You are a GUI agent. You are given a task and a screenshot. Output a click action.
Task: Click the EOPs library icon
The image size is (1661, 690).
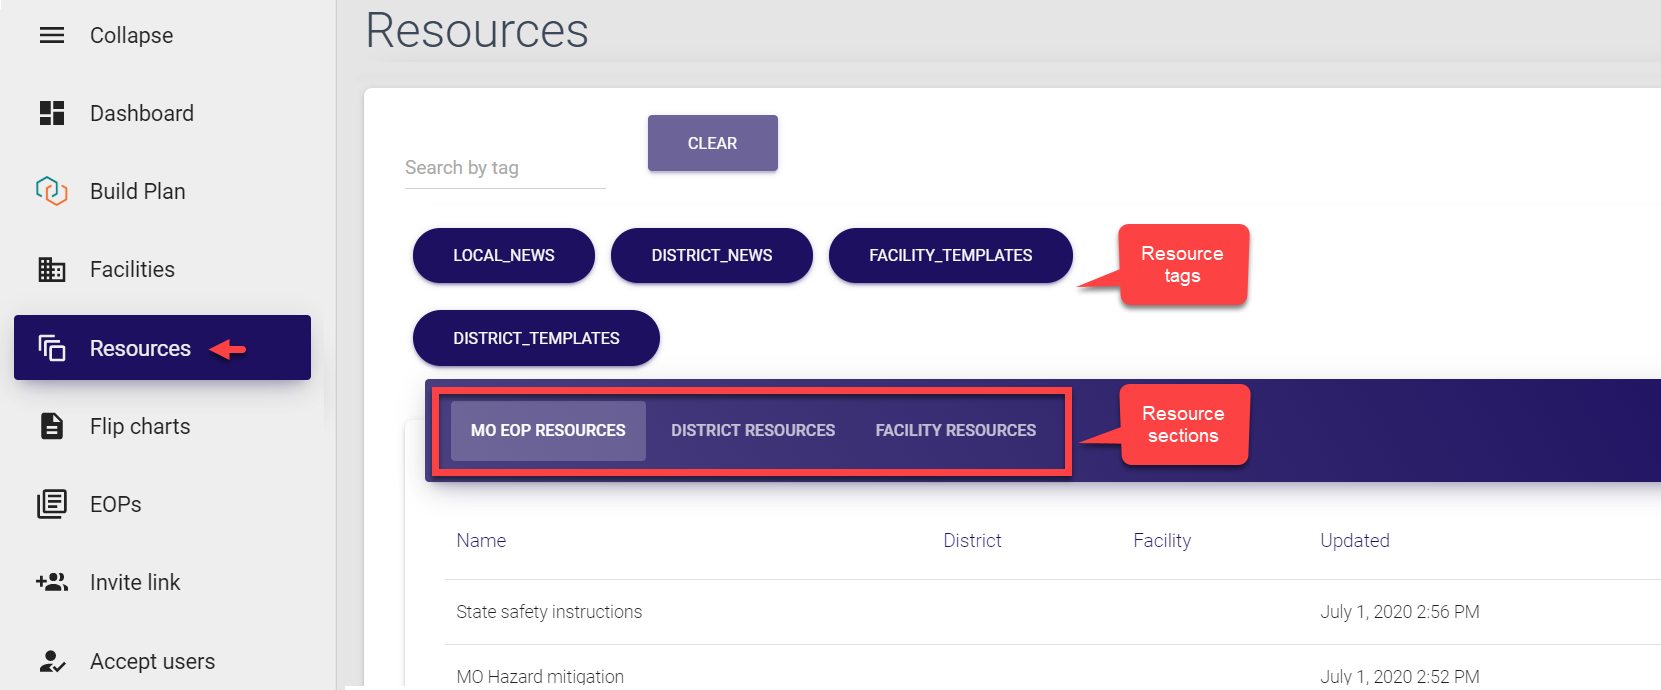(52, 504)
